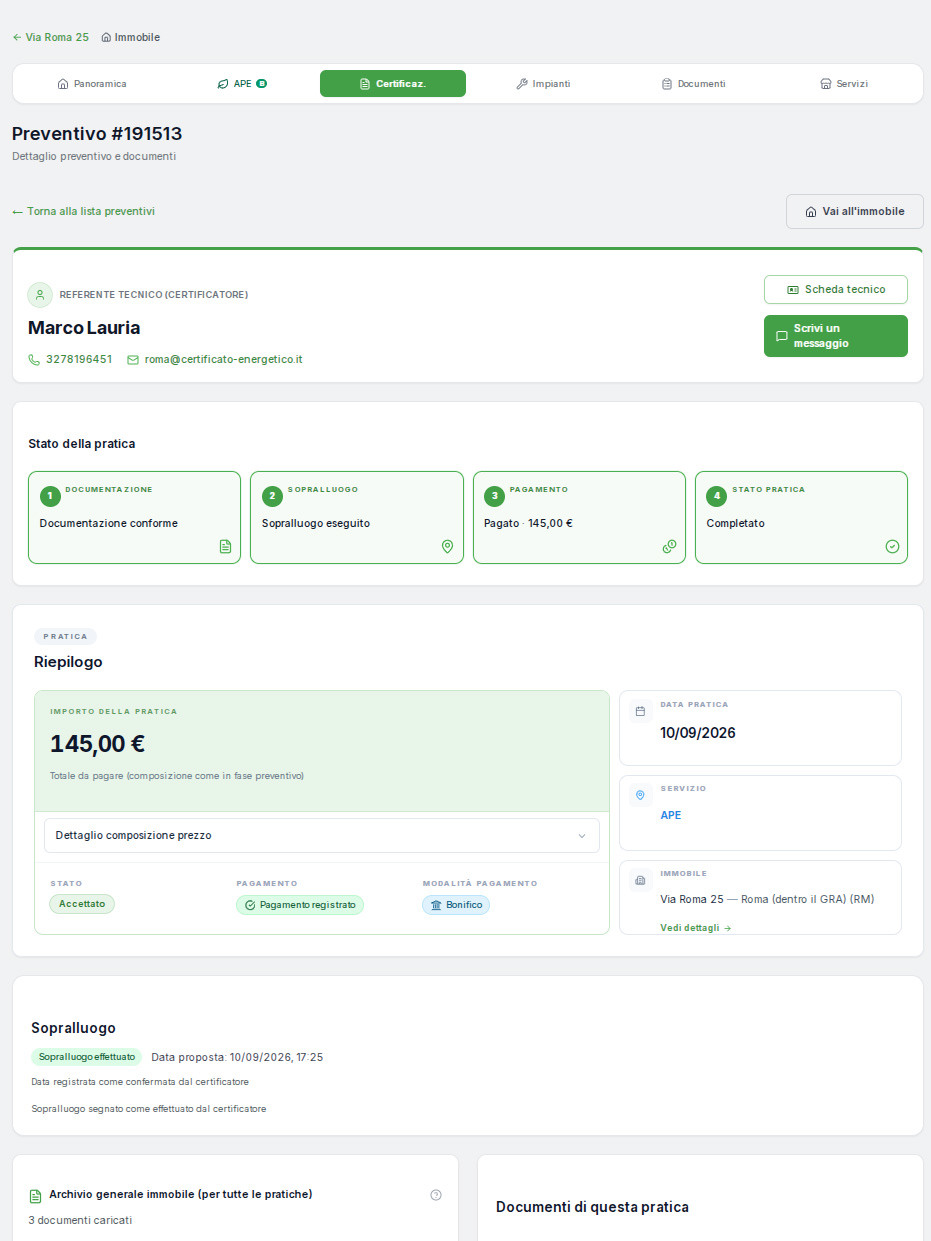Viewport: 931px width, 1241px height.
Task: Open the Impianti tab
Action: pyautogui.click(x=543, y=84)
